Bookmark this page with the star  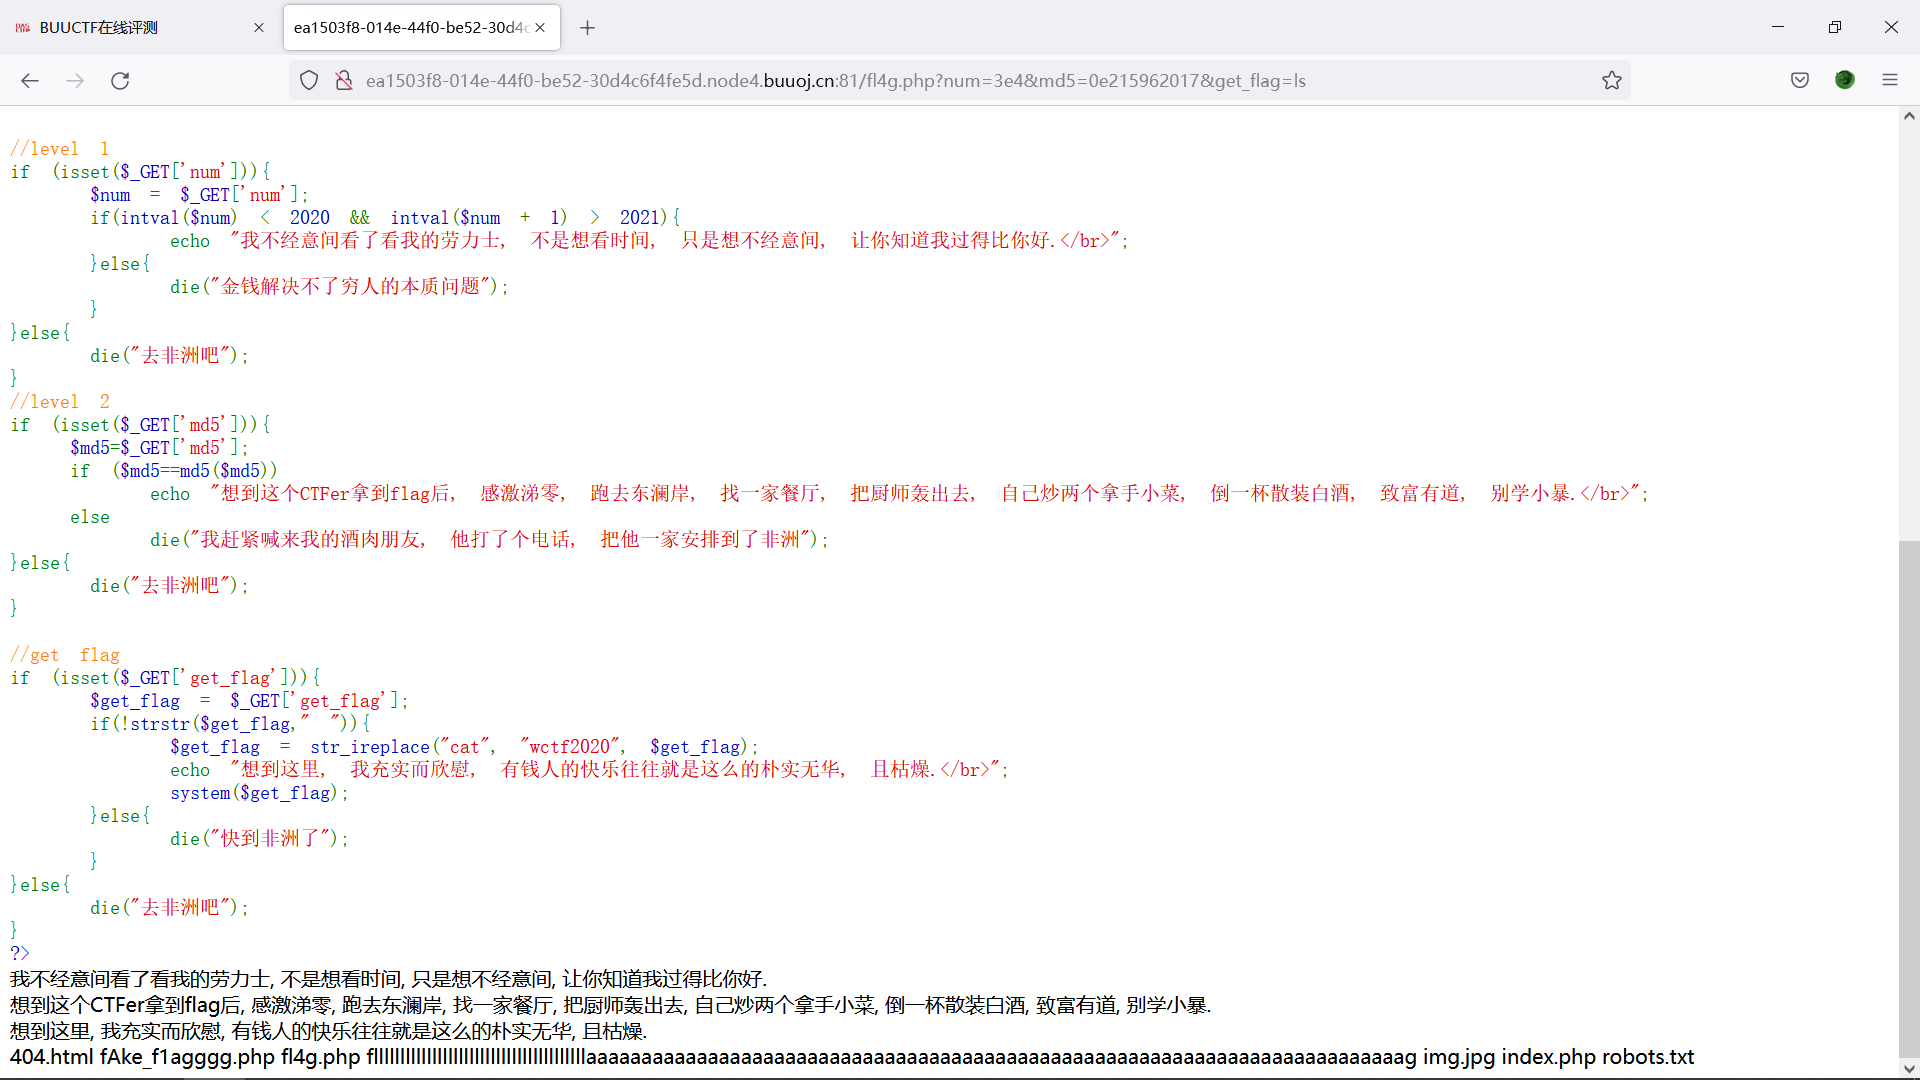pos(1611,81)
